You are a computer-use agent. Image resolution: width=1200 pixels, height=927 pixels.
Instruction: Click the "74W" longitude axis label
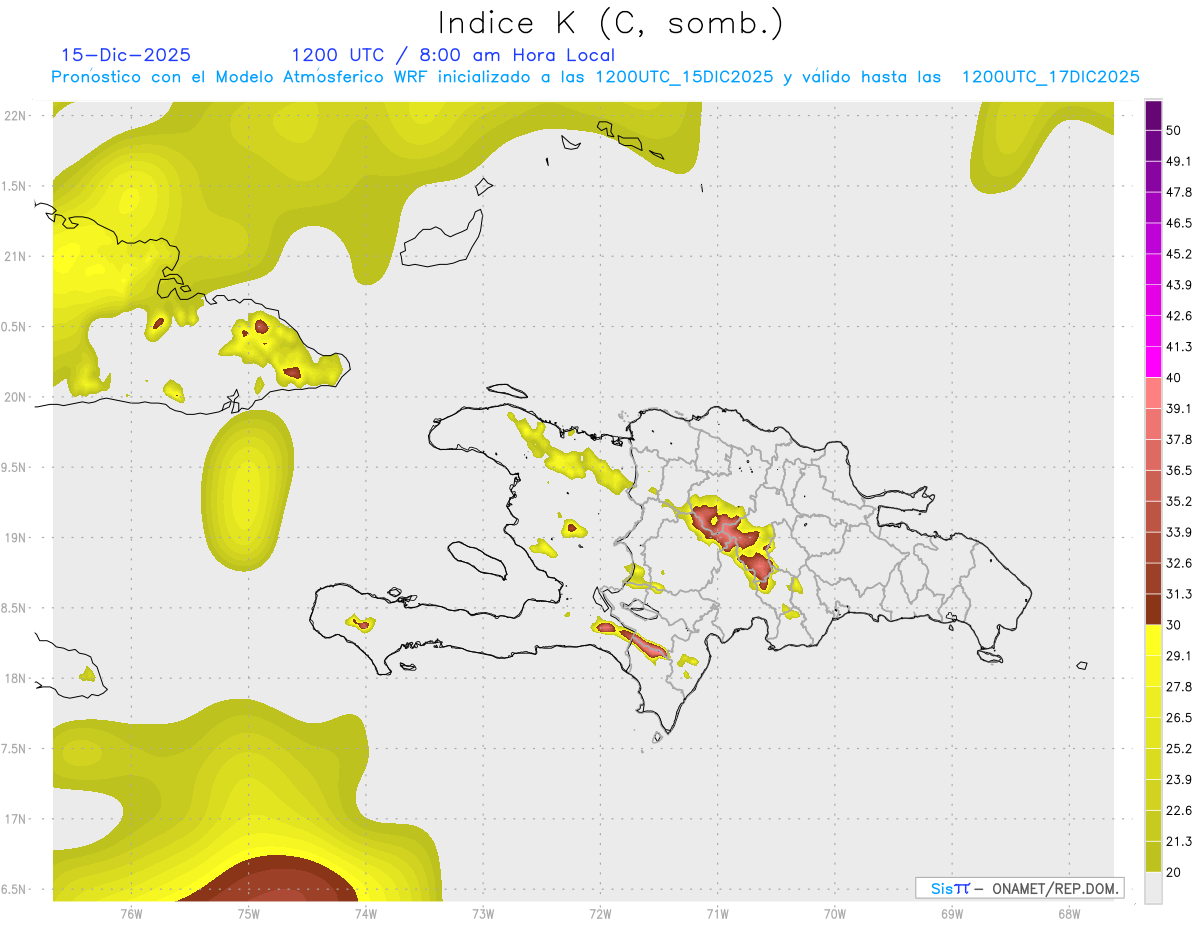coord(365,913)
